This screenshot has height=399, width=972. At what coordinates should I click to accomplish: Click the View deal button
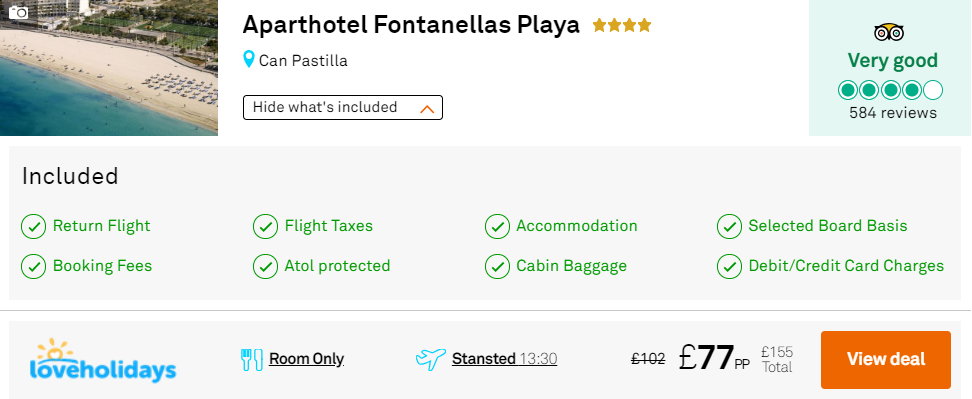(x=886, y=359)
